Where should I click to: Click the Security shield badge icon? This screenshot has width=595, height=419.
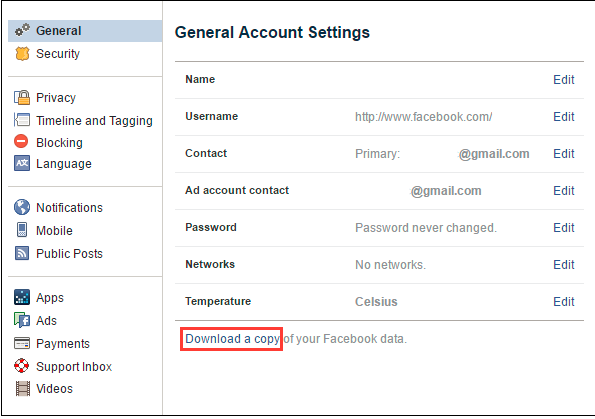coord(22,54)
